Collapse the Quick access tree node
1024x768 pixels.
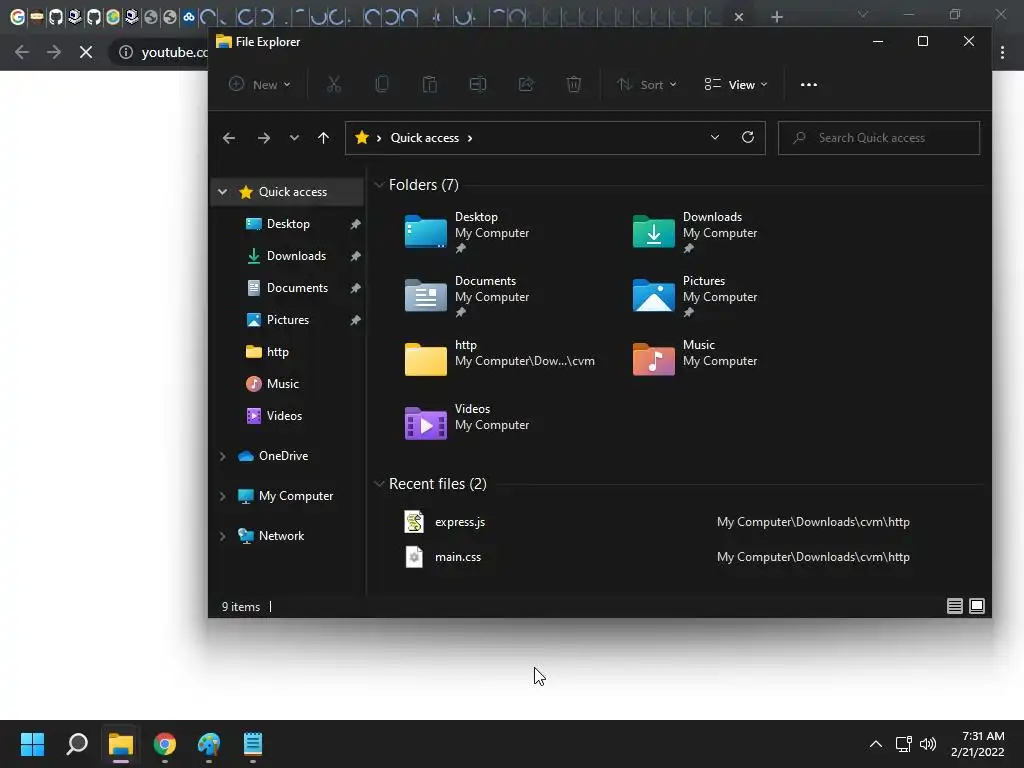coord(223,192)
